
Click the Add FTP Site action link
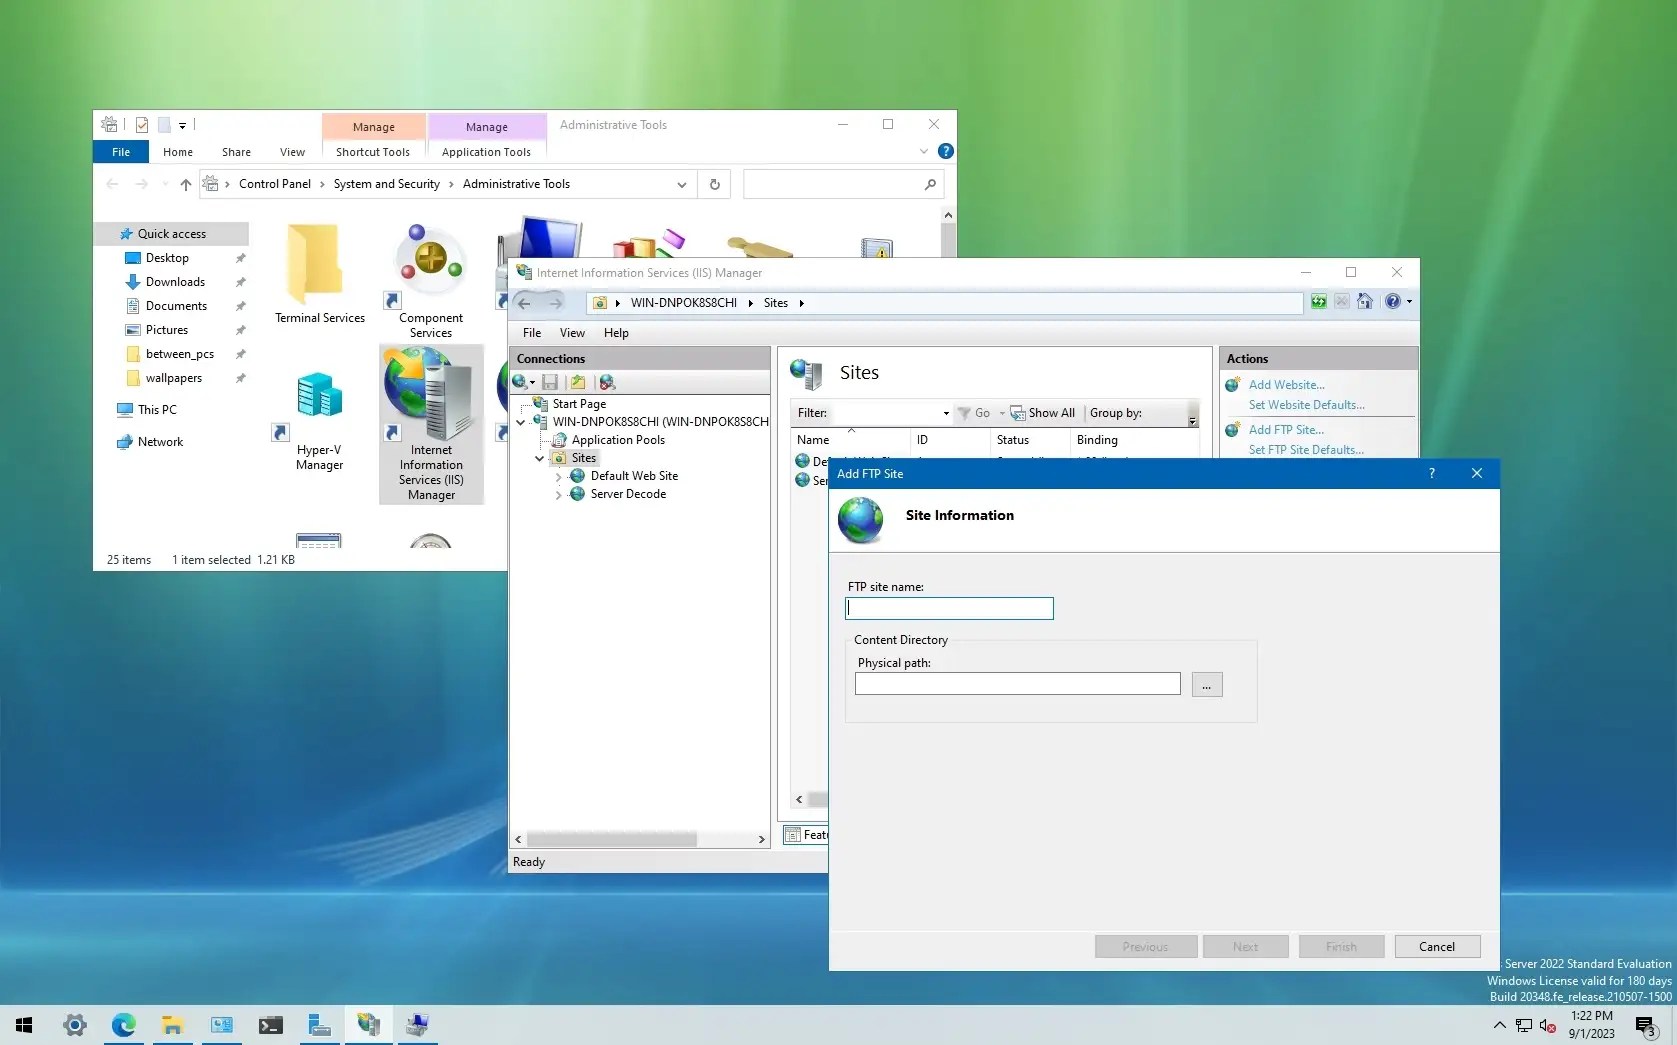pos(1287,429)
